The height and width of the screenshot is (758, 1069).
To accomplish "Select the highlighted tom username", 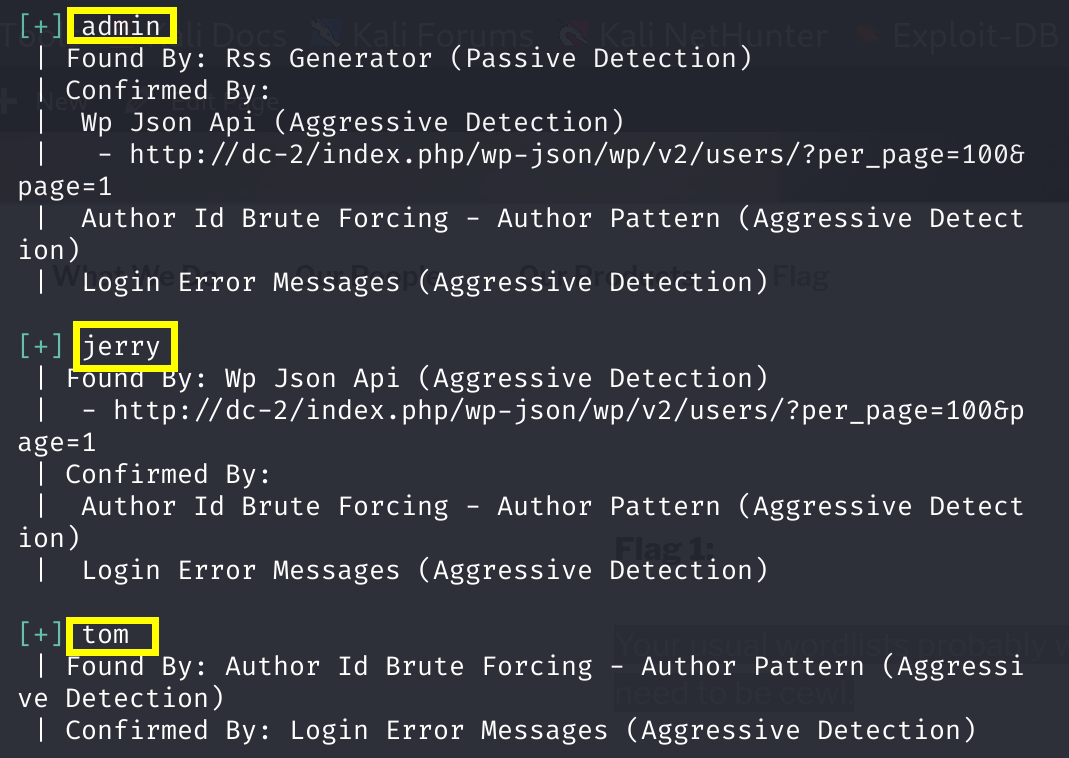I will [x=106, y=634].
